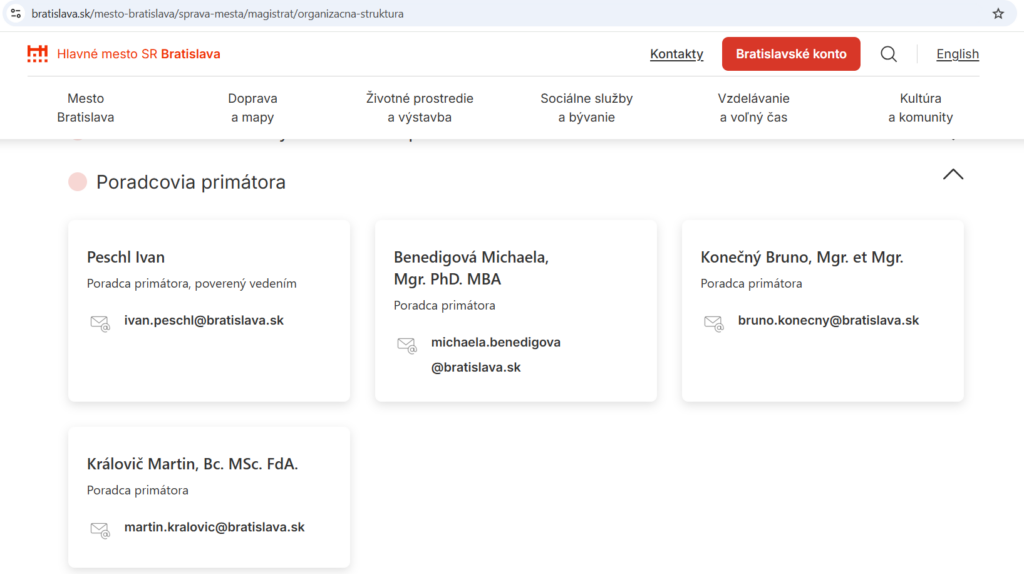Click envelope icon beside Michaela Benedigová's email
This screenshot has height=574, width=1024.
click(407, 345)
